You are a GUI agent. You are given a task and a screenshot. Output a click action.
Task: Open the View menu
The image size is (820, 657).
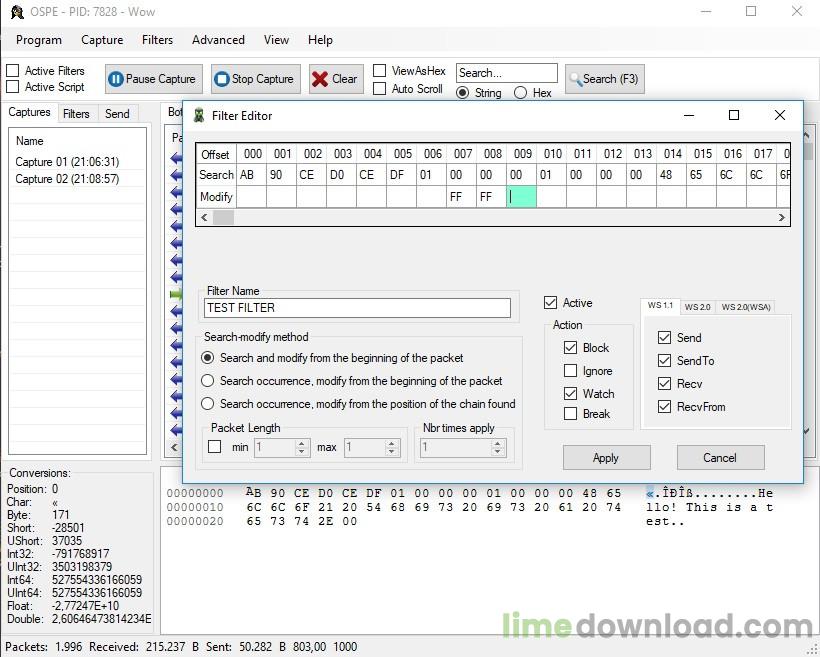276,40
